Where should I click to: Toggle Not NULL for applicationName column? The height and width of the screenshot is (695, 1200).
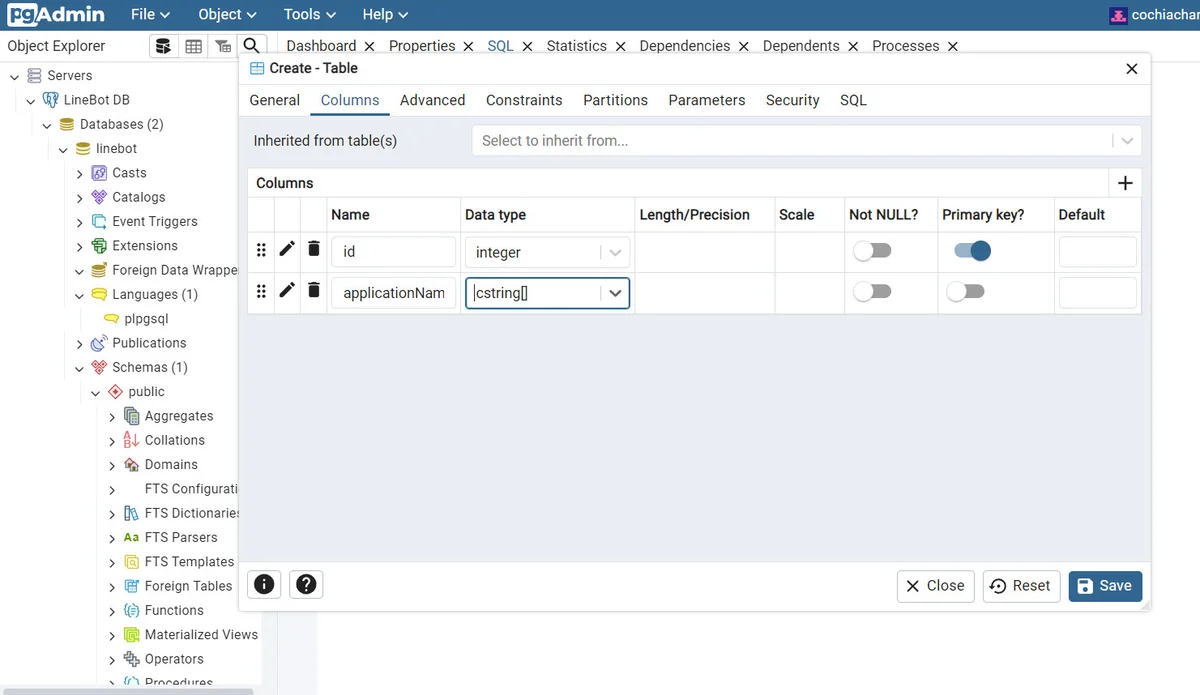tap(872, 291)
